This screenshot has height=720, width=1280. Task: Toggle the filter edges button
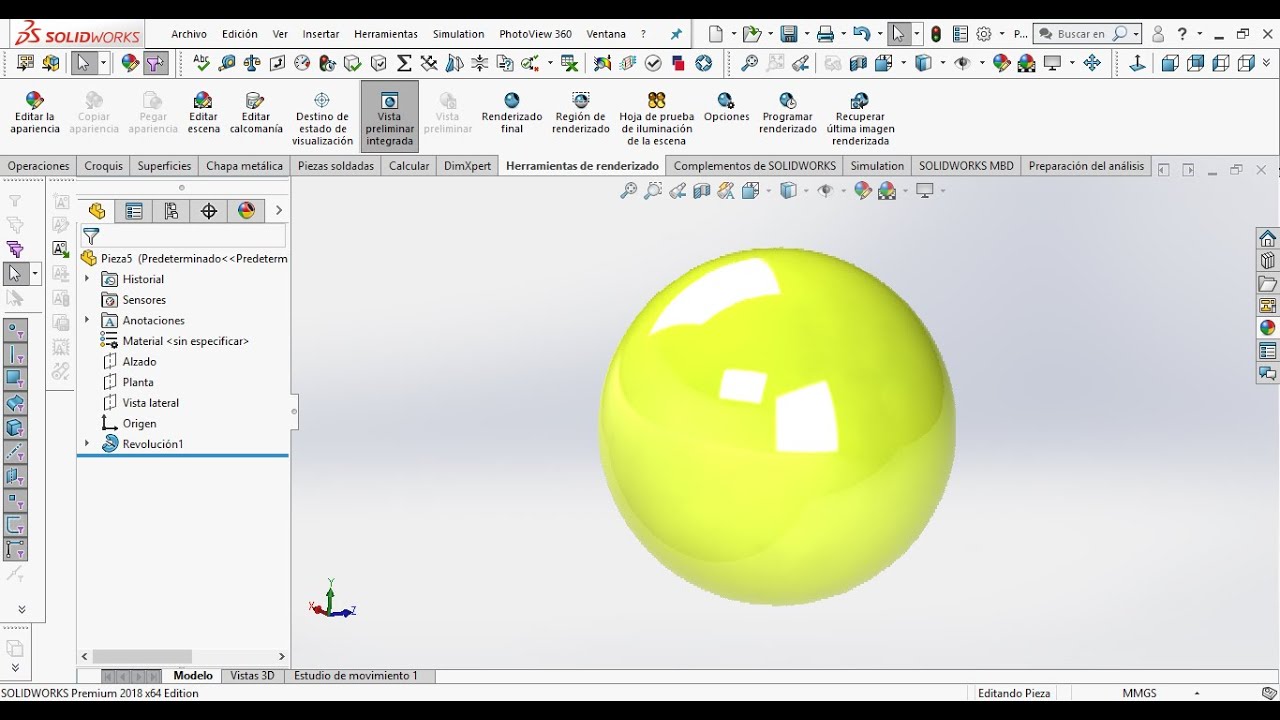(x=16, y=354)
